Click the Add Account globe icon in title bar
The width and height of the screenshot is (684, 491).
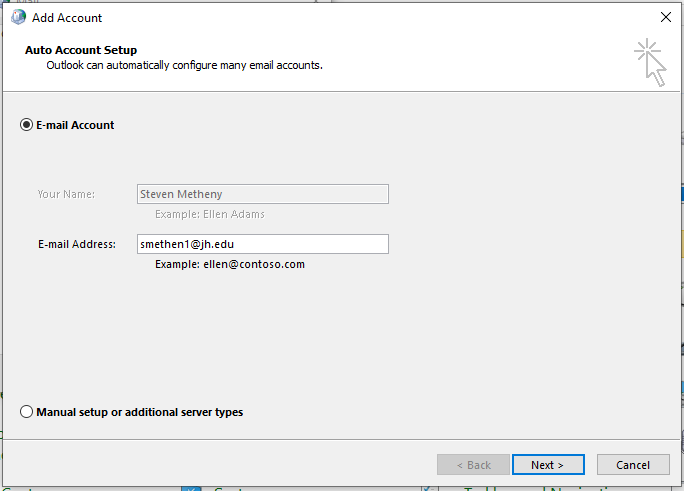[18, 17]
